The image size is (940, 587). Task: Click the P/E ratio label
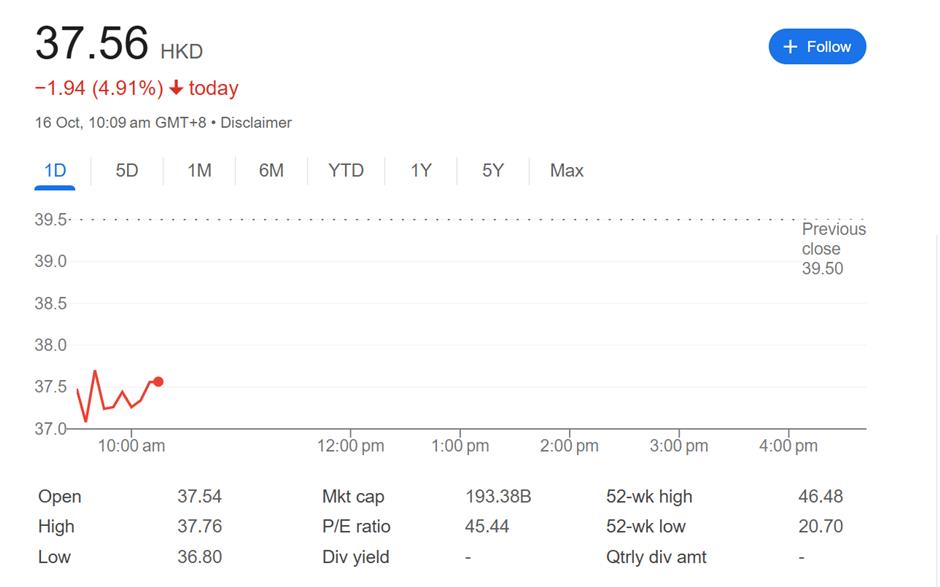356,527
